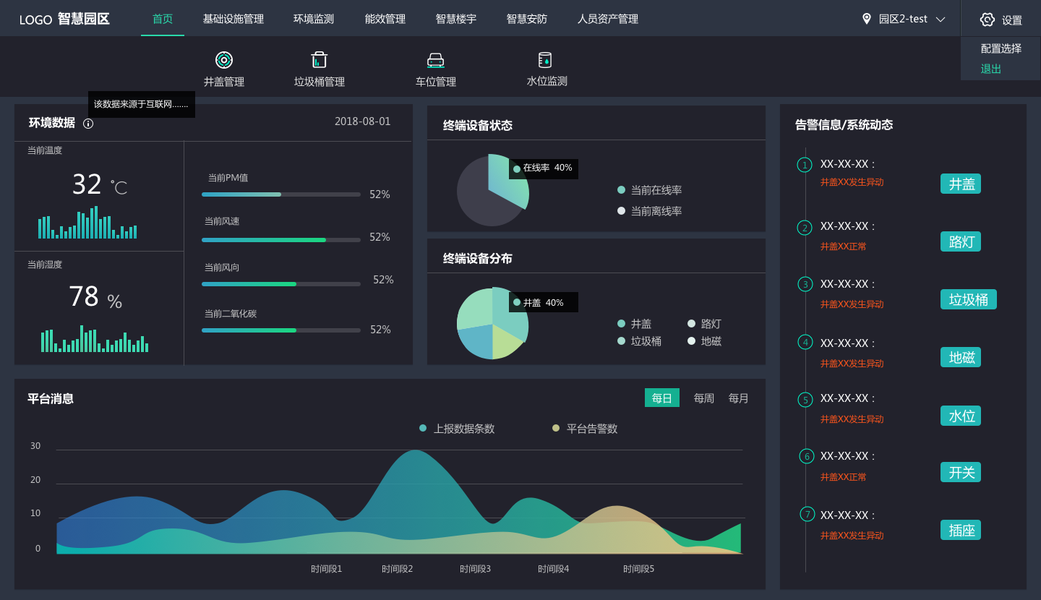Open the 车位管理 parking icon
1041x600 pixels.
[436, 60]
